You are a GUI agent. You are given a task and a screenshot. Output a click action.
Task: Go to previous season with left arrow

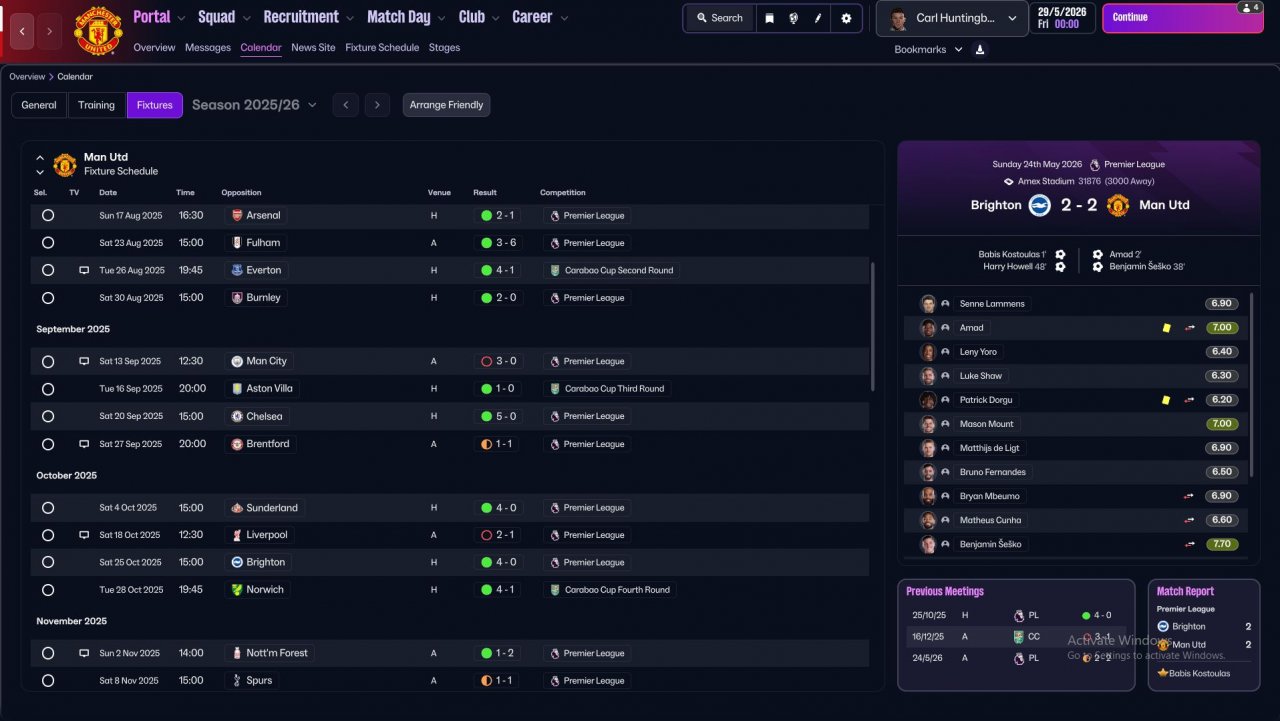[x=345, y=105]
